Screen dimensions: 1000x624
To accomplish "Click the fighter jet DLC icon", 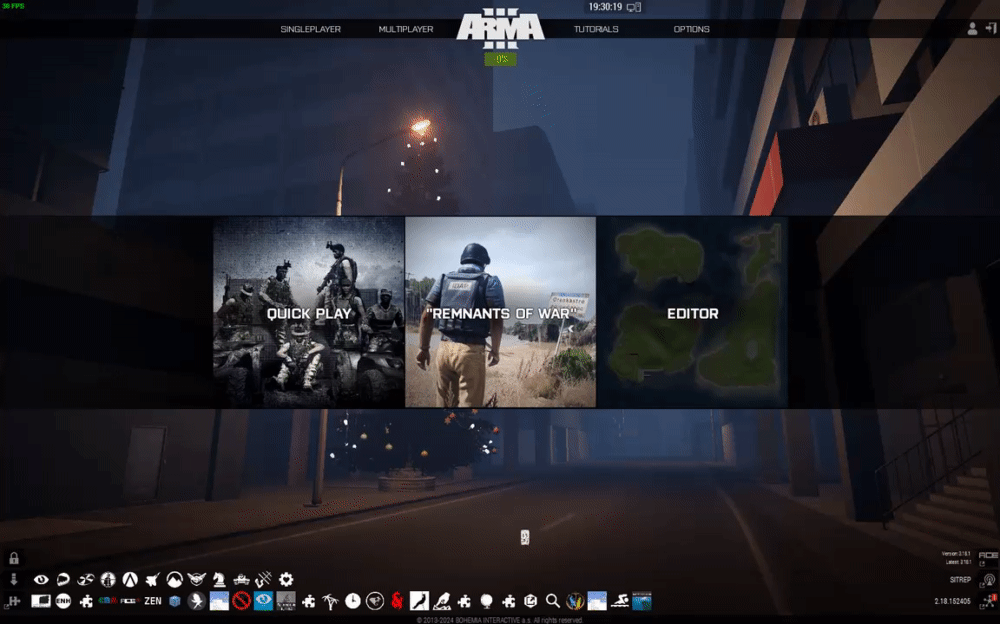I will 152,579.
